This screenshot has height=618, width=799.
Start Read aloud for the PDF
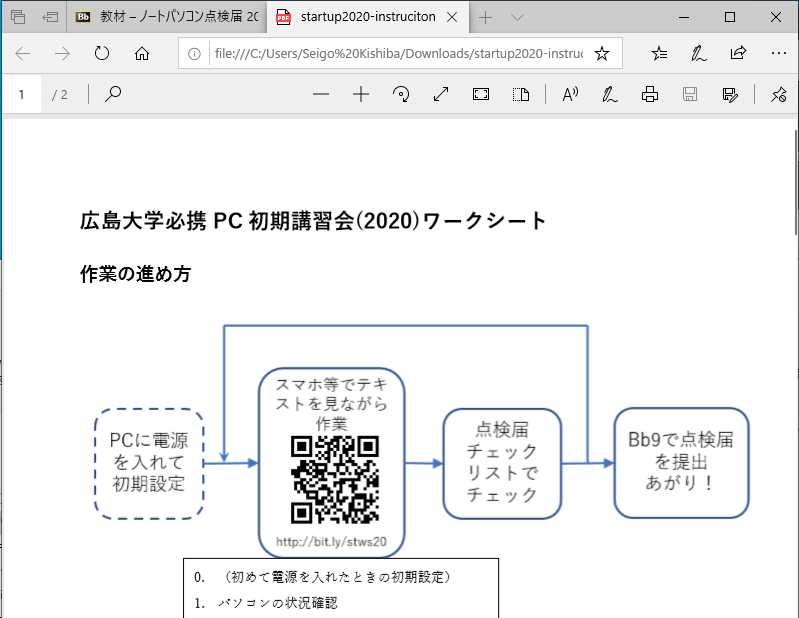(571, 95)
